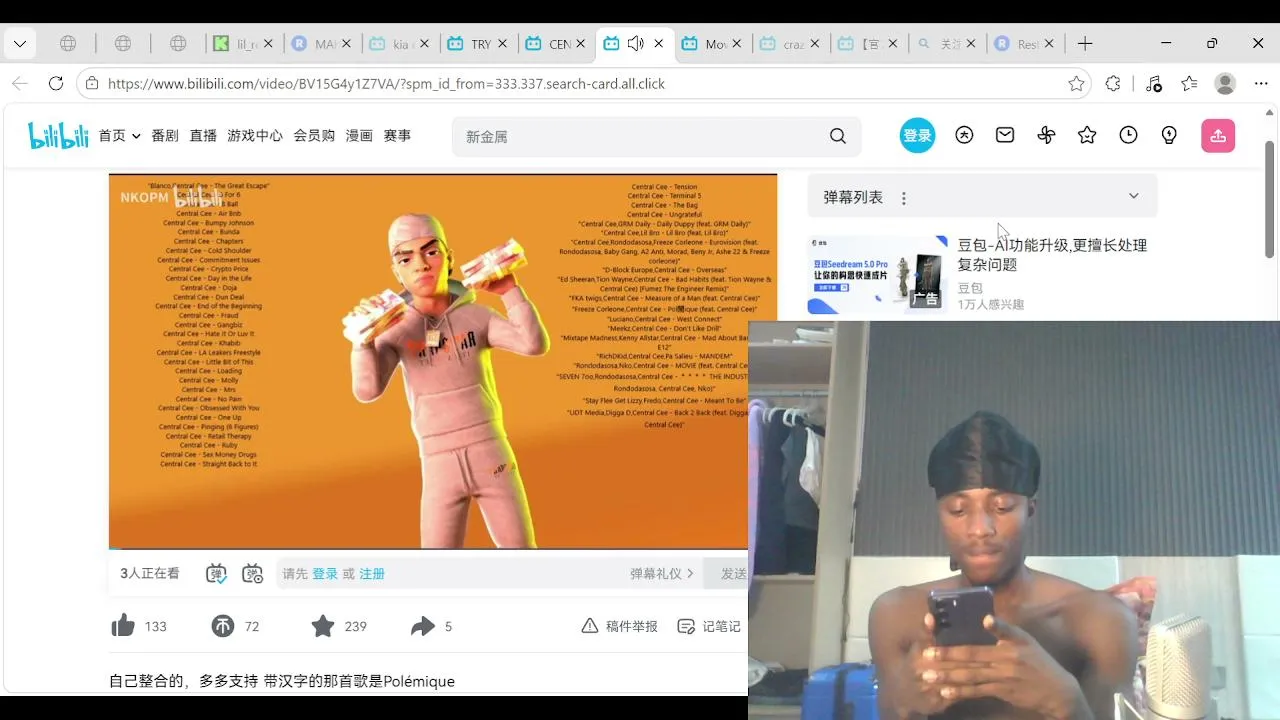Viewport: 1280px width, 720px height.
Task: Switch to the Mov browser tab
Action: point(711,44)
